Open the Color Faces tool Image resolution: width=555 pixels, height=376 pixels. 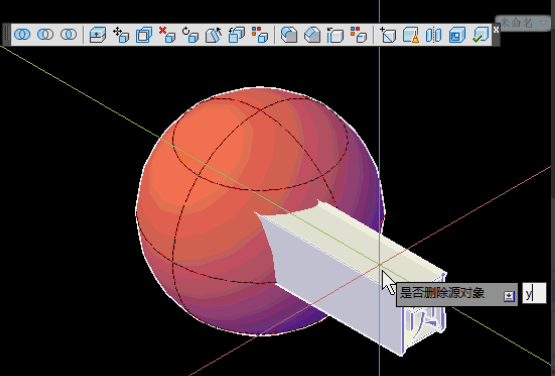259,35
